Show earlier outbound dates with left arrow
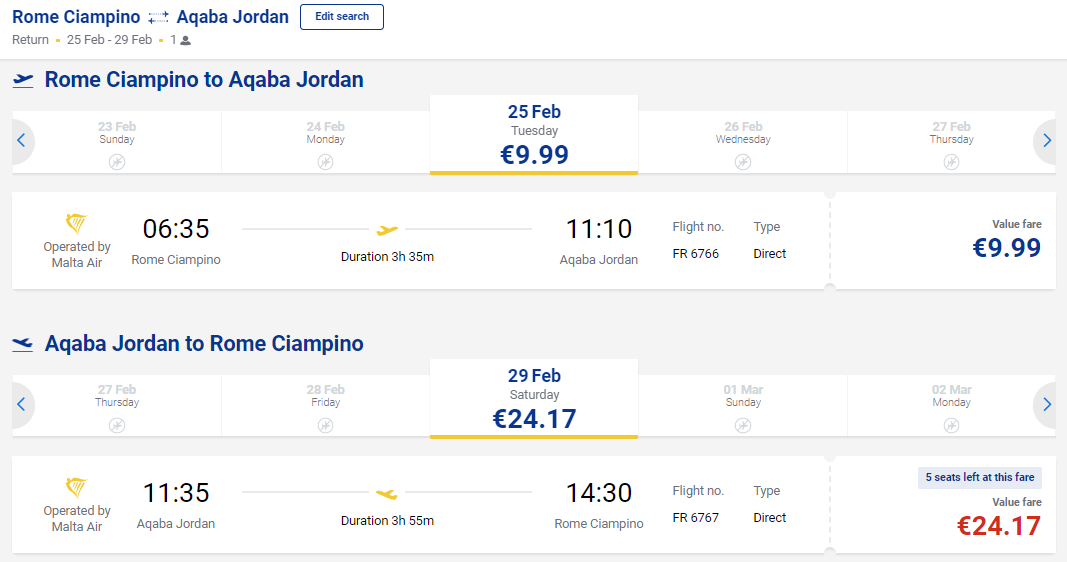Image resolution: width=1067 pixels, height=562 pixels. click(21, 141)
